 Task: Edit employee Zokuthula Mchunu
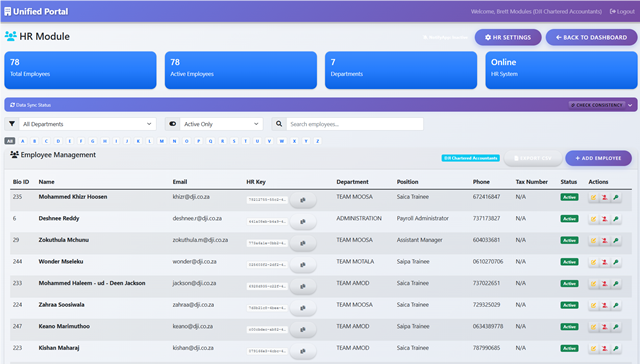(x=593, y=241)
